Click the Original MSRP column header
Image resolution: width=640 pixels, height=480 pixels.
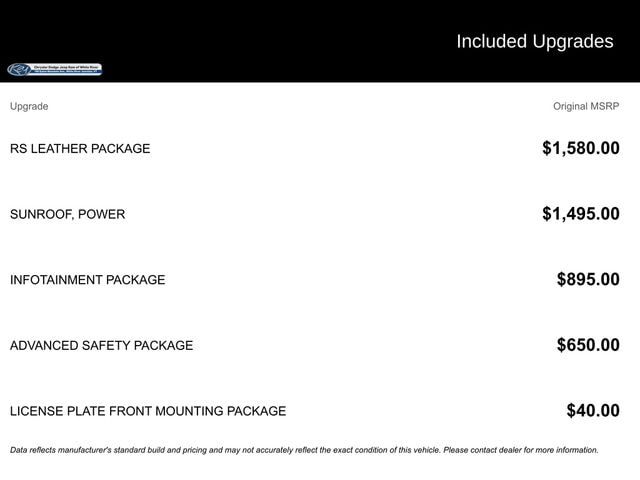pos(586,106)
